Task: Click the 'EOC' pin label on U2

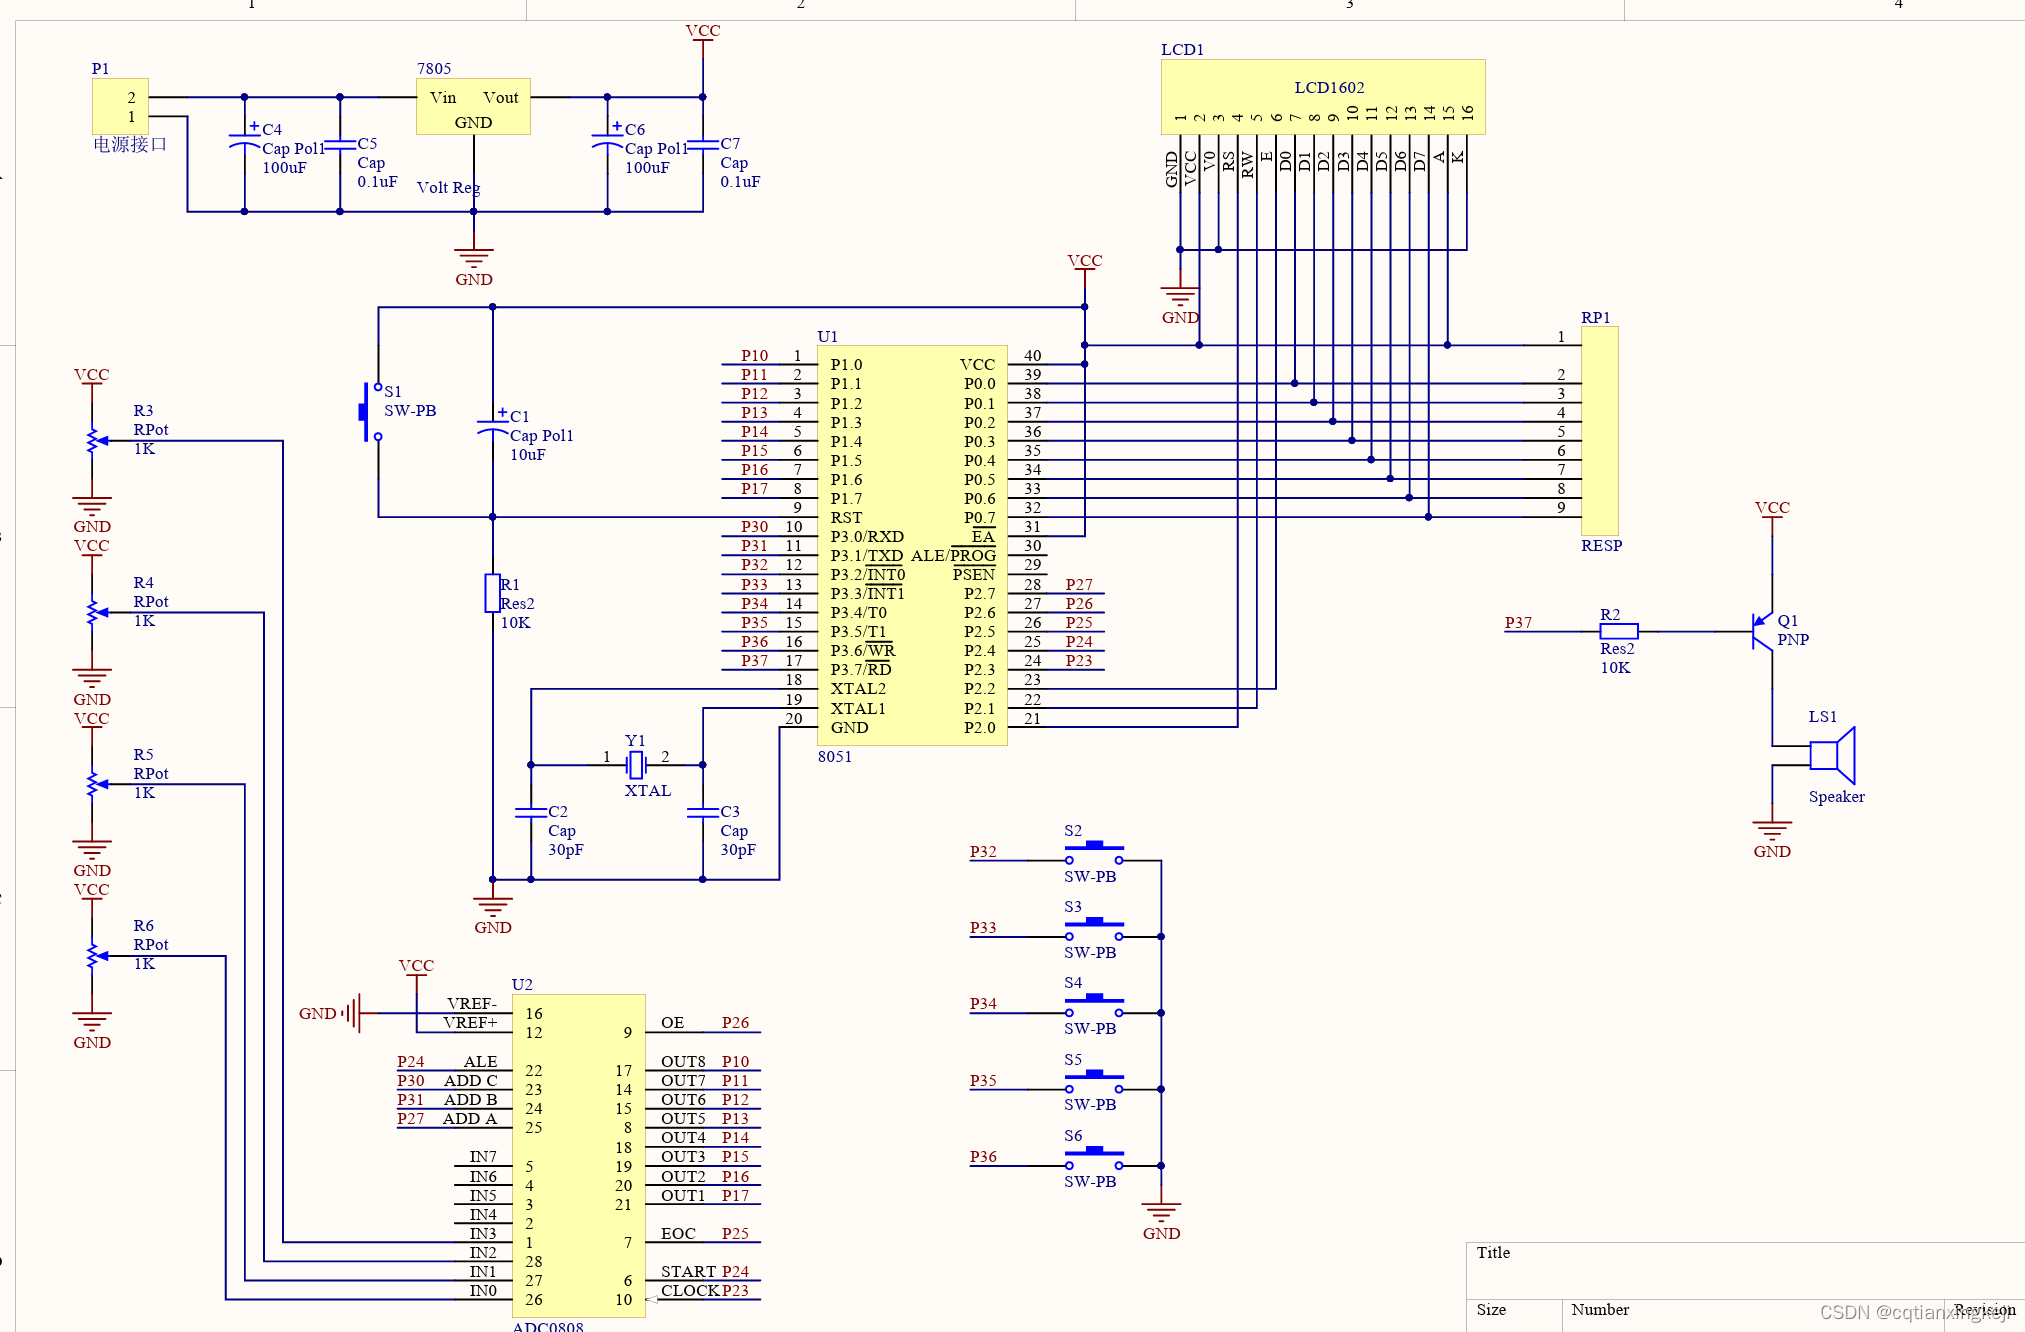Action: pos(678,1233)
